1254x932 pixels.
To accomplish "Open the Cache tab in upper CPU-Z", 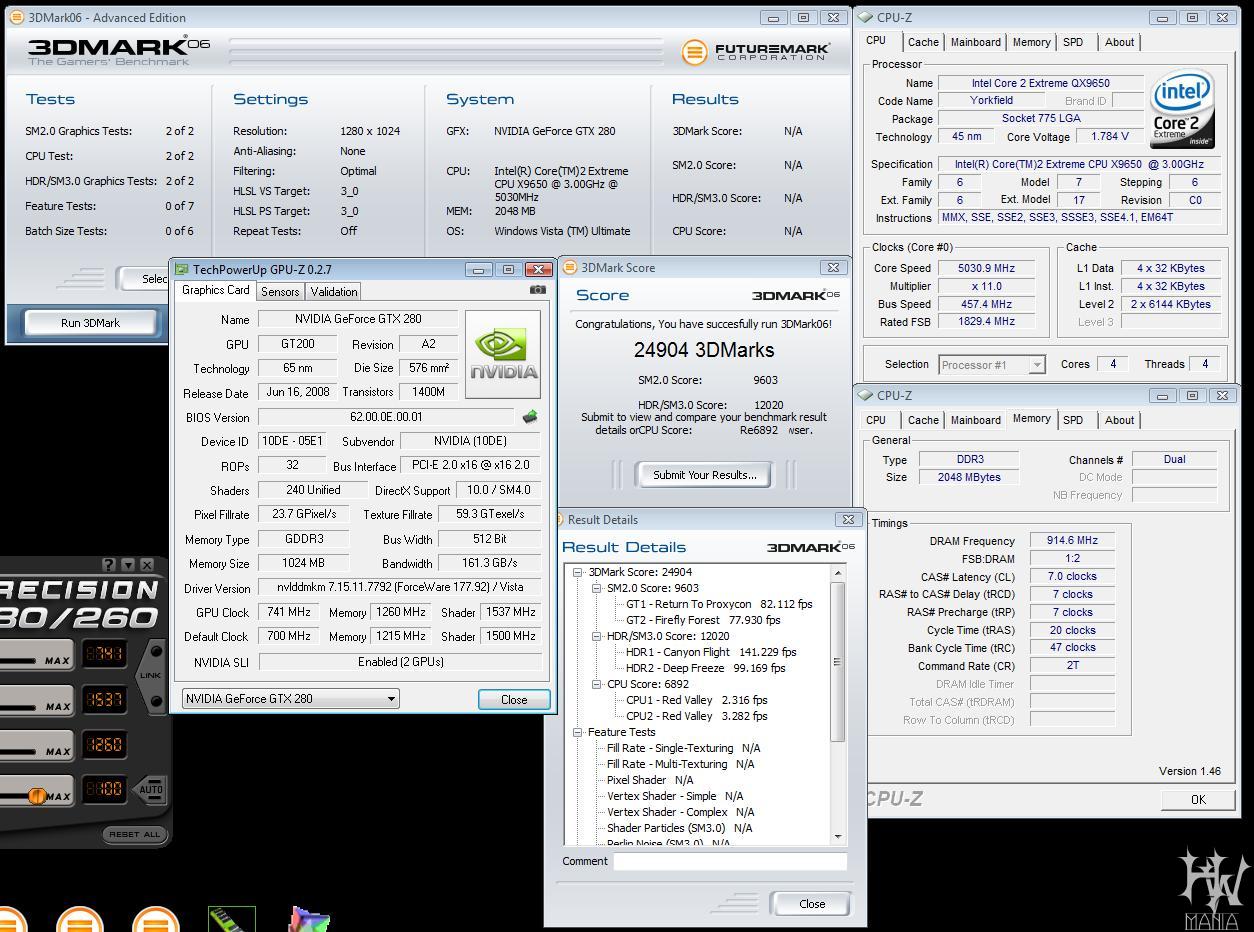I will click(x=923, y=42).
